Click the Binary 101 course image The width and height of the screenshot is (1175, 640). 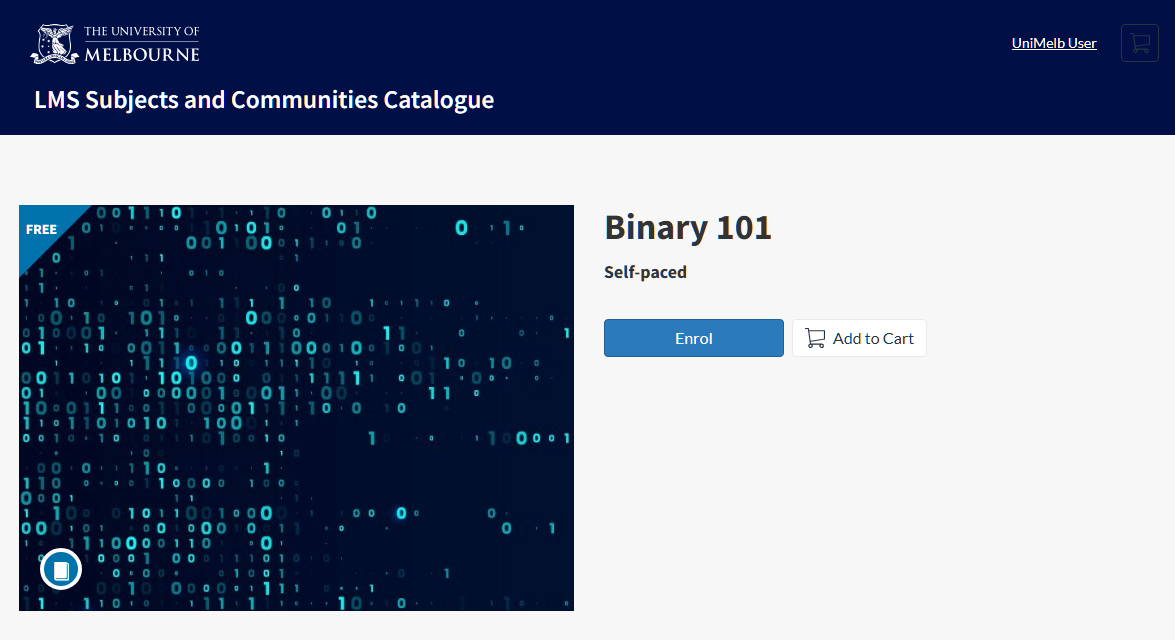coord(296,408)
